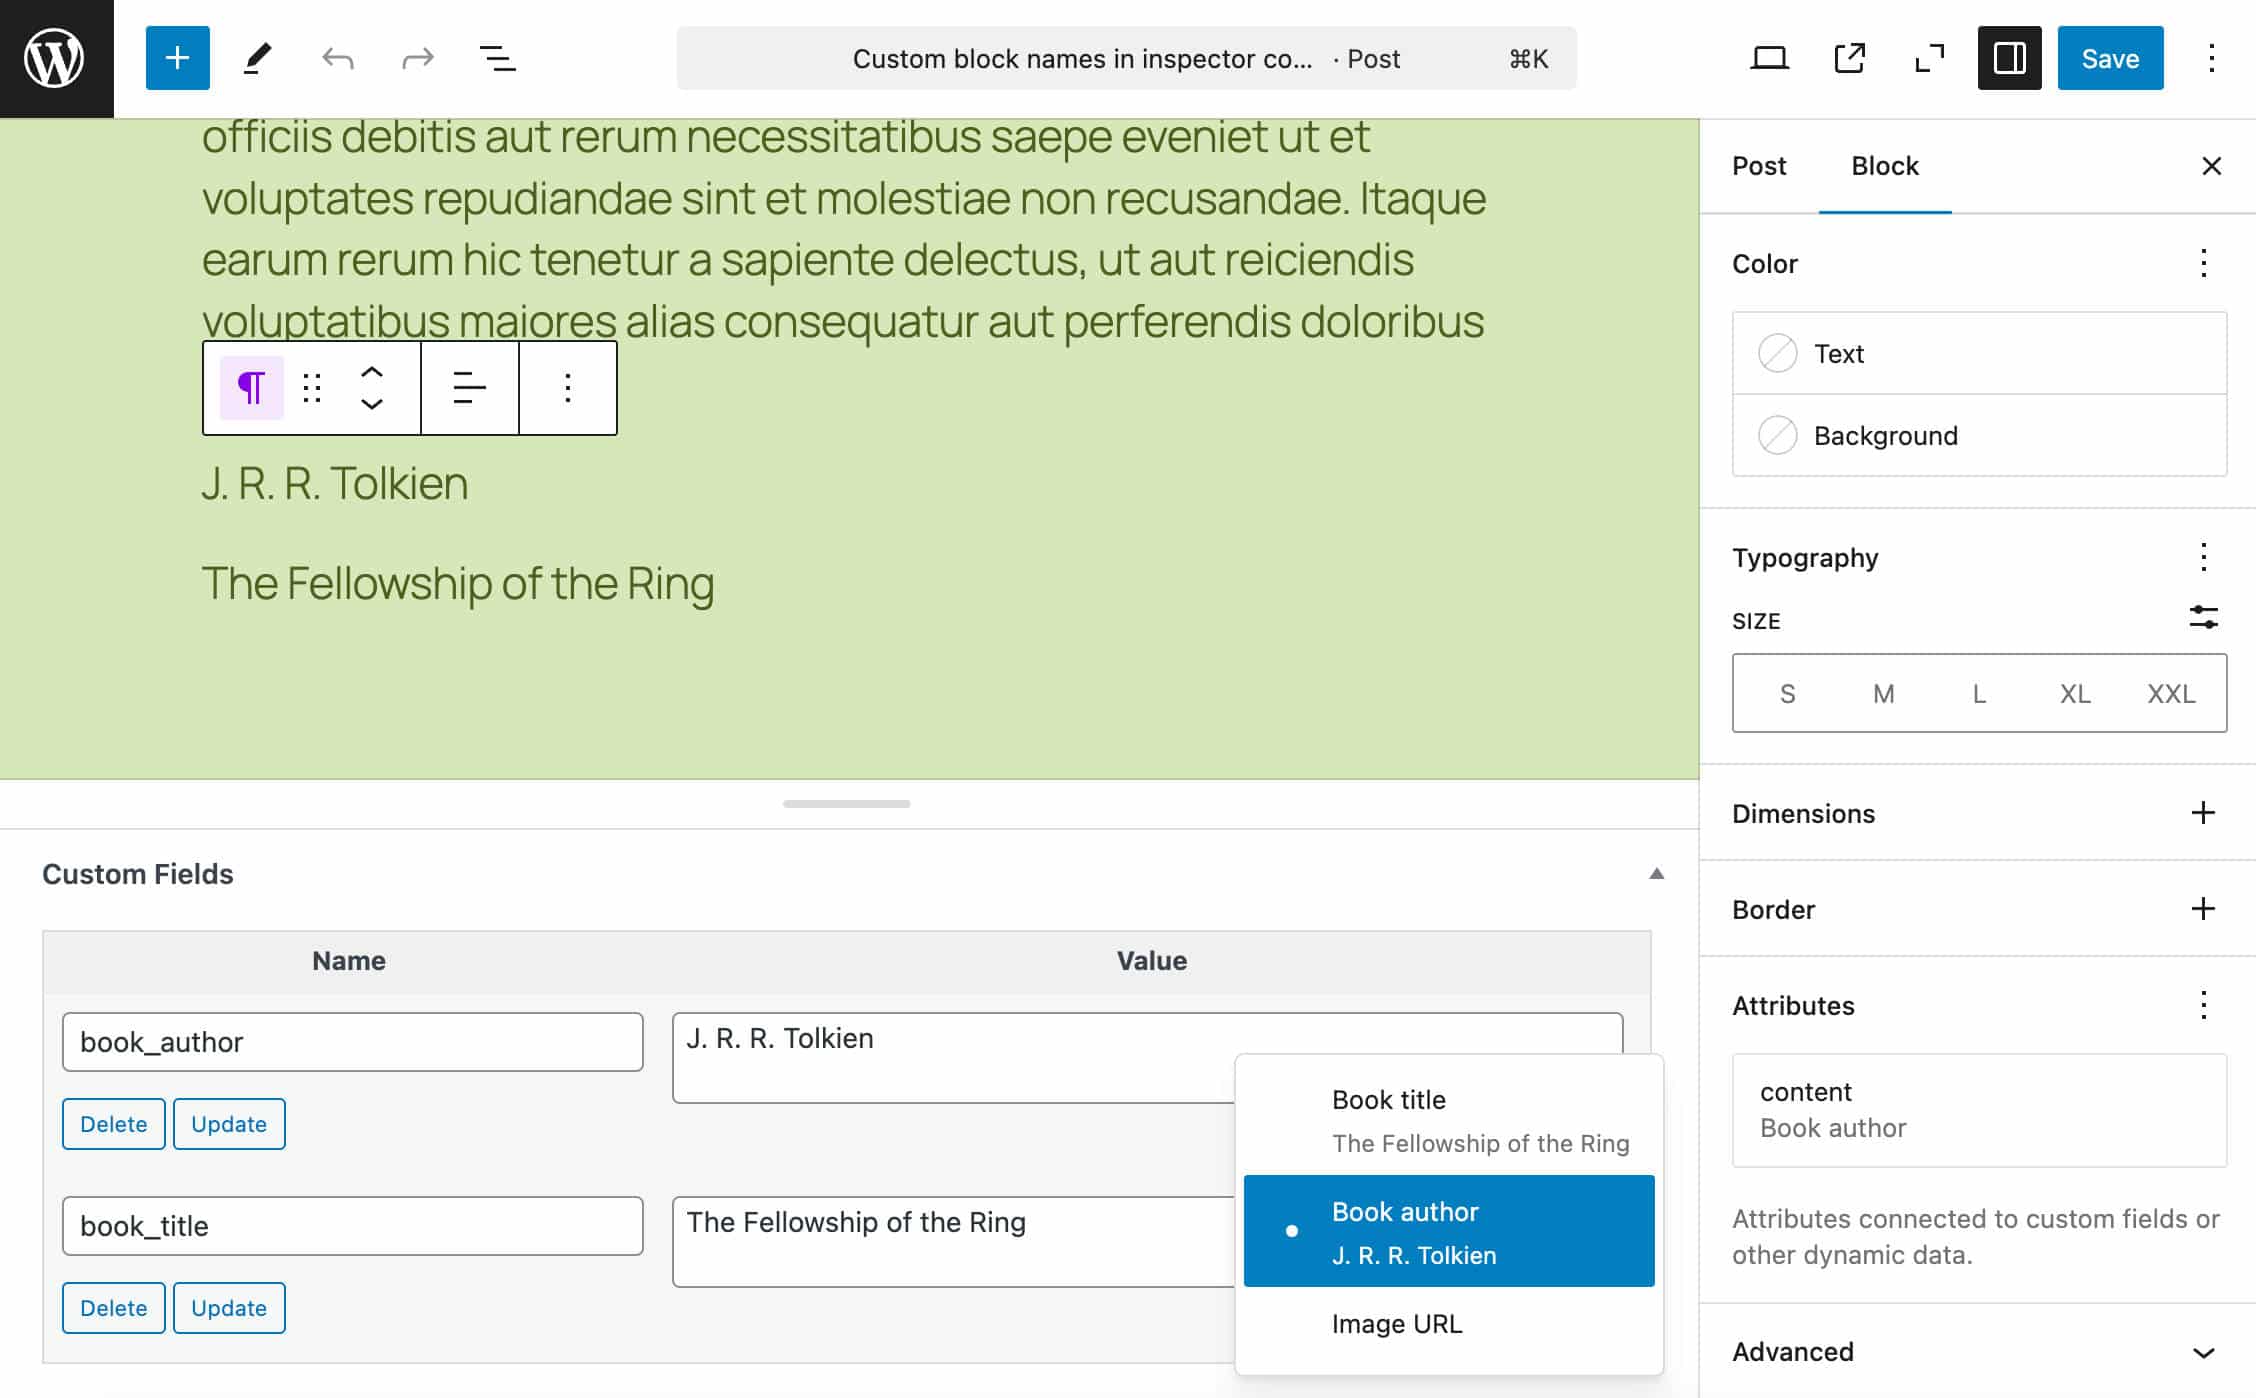
Task: Toggle the Text color swatch
Action: pyautogui.click(x=1776, y=354)
